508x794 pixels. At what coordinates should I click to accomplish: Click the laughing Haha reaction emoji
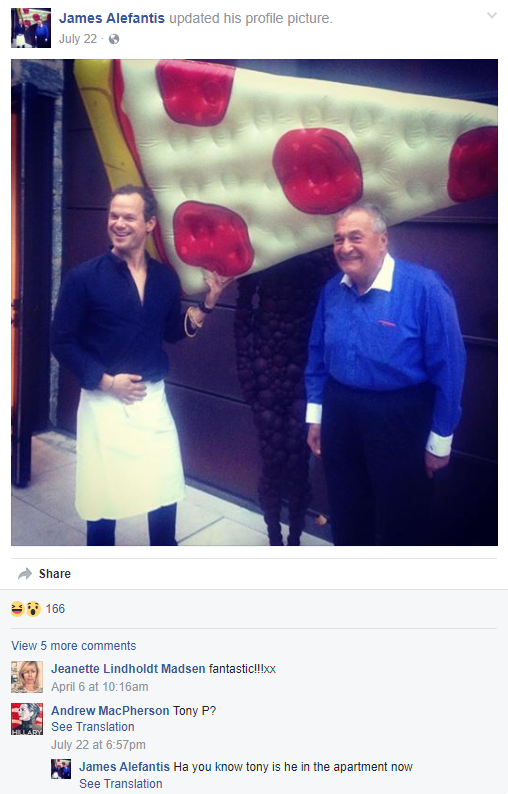pyautogui.click(x=18, y=609)
